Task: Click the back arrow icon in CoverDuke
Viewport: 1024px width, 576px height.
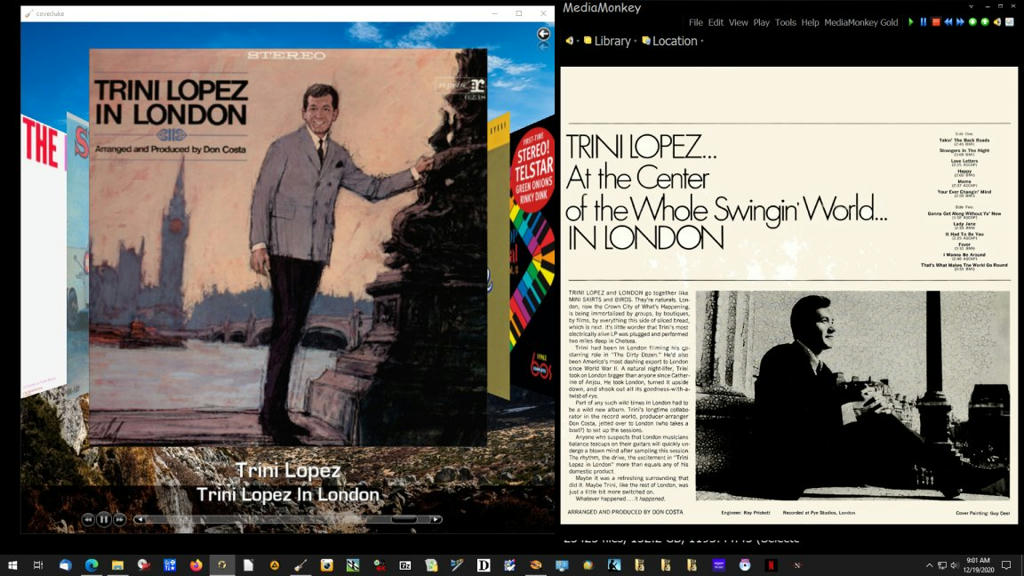Action: 543,34
